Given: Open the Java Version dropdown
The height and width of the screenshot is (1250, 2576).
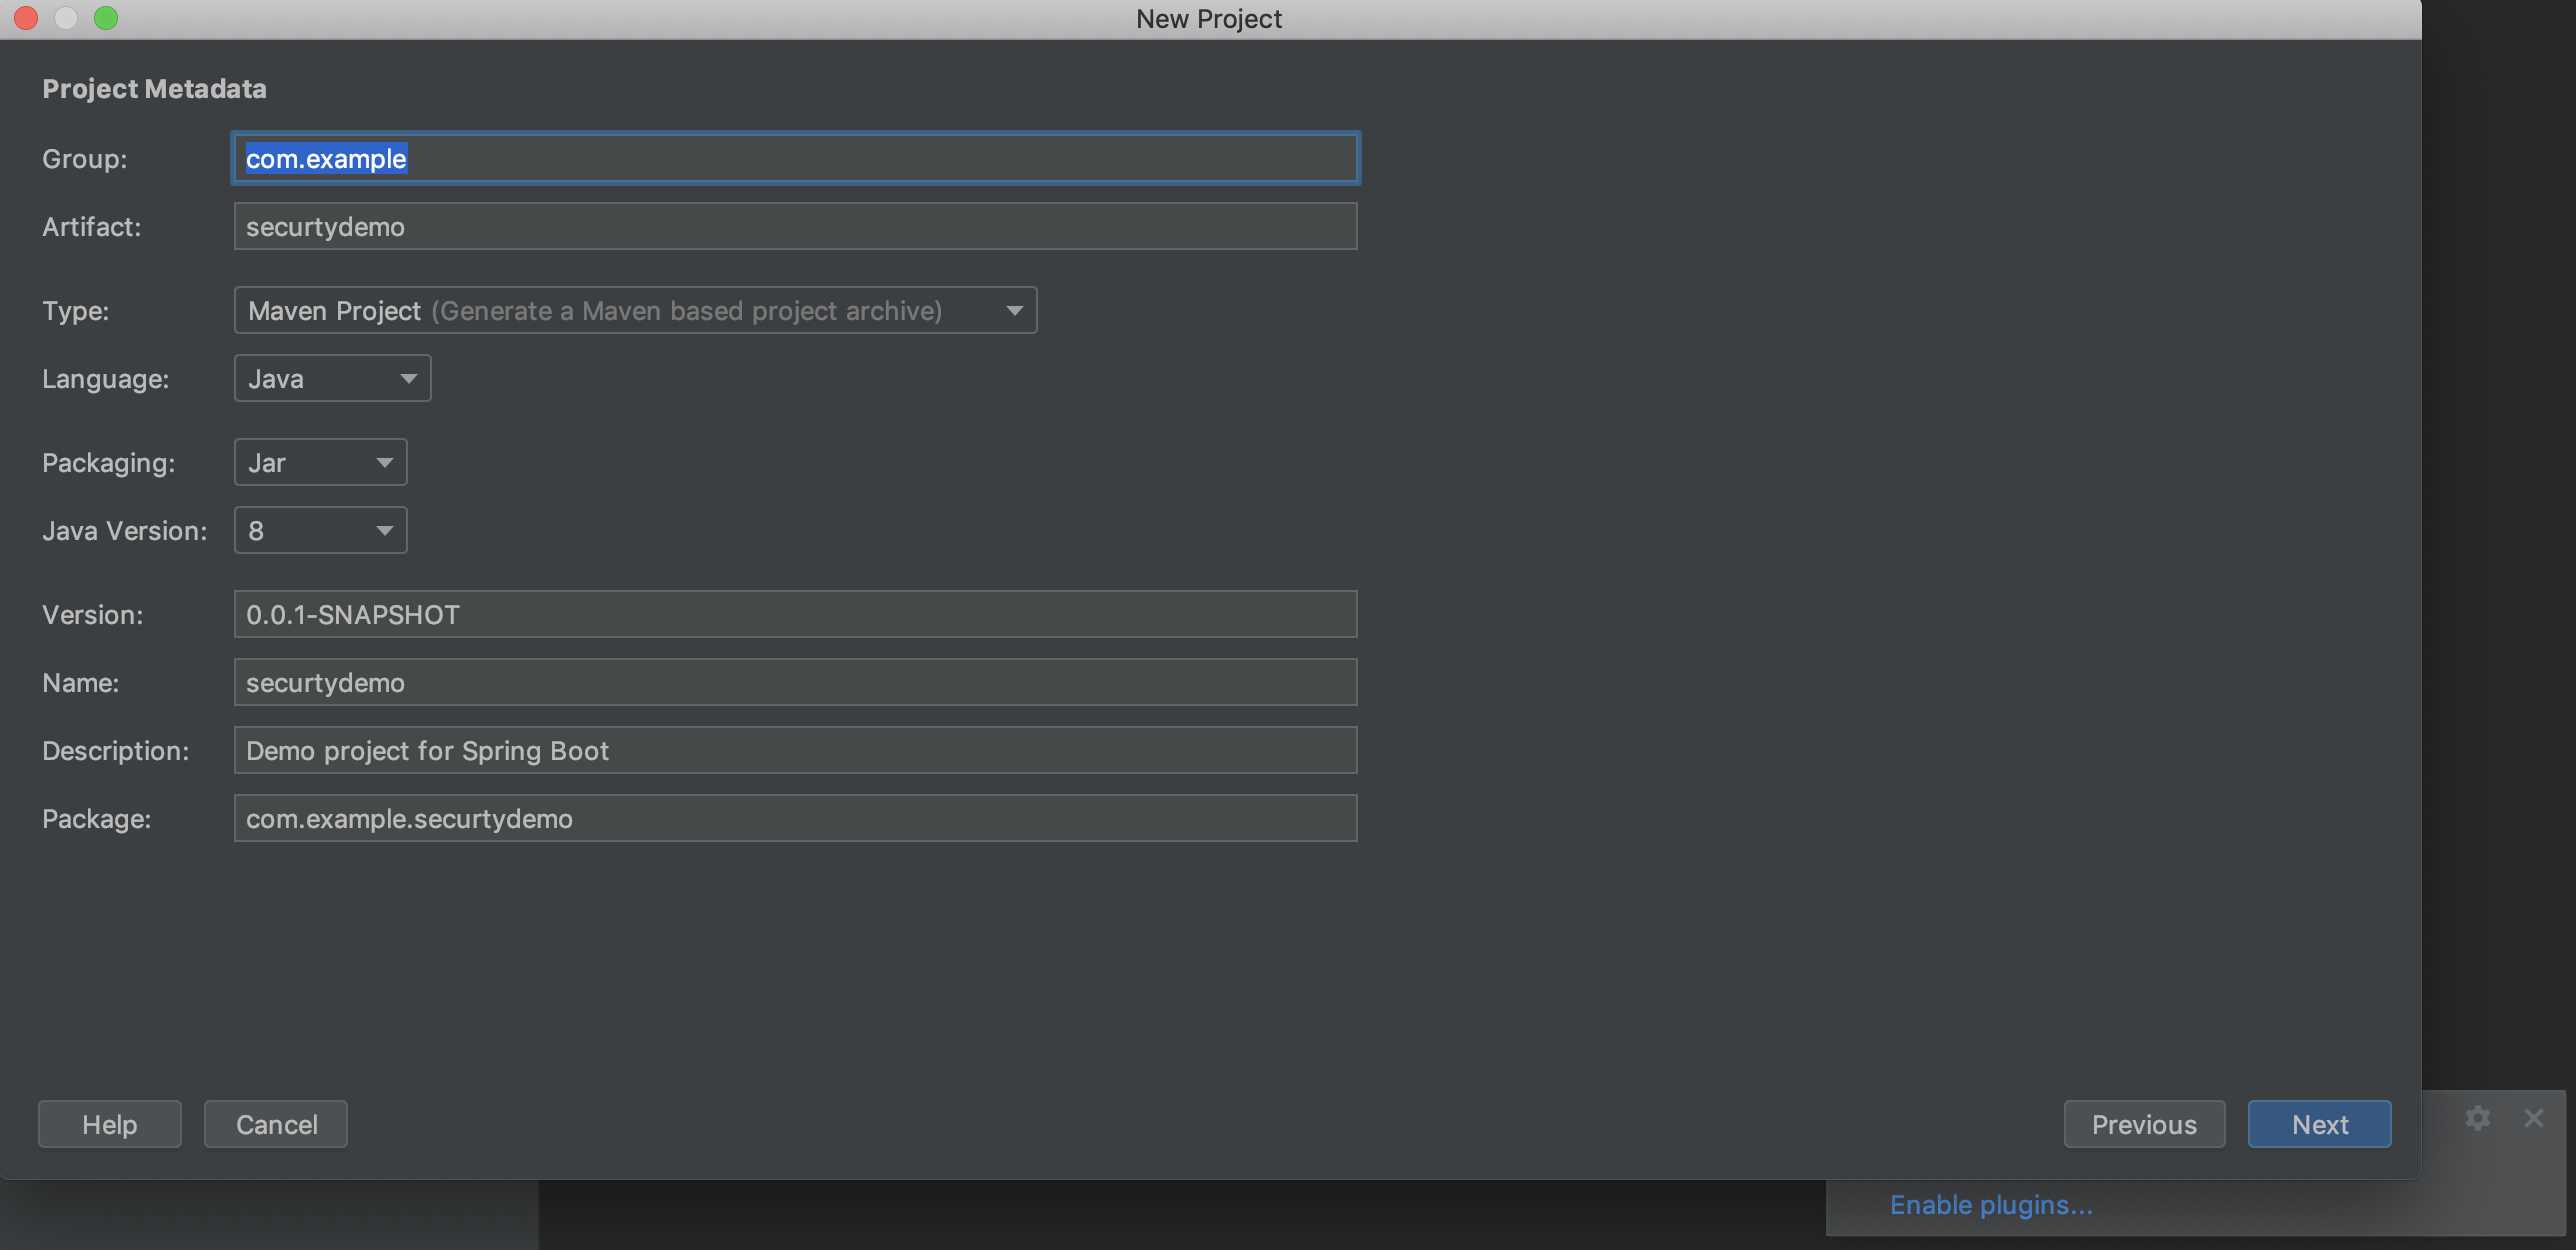Looking at the screenshot, I should pyautogui.click(x=320, y=530).
